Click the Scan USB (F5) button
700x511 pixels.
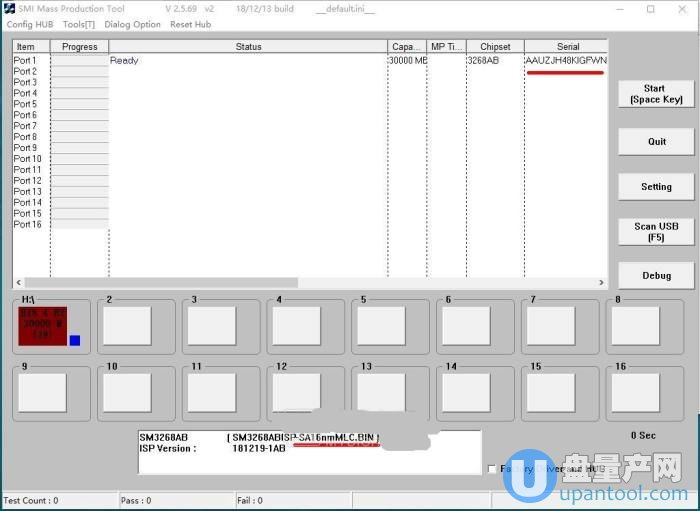[x=656, y=232]
